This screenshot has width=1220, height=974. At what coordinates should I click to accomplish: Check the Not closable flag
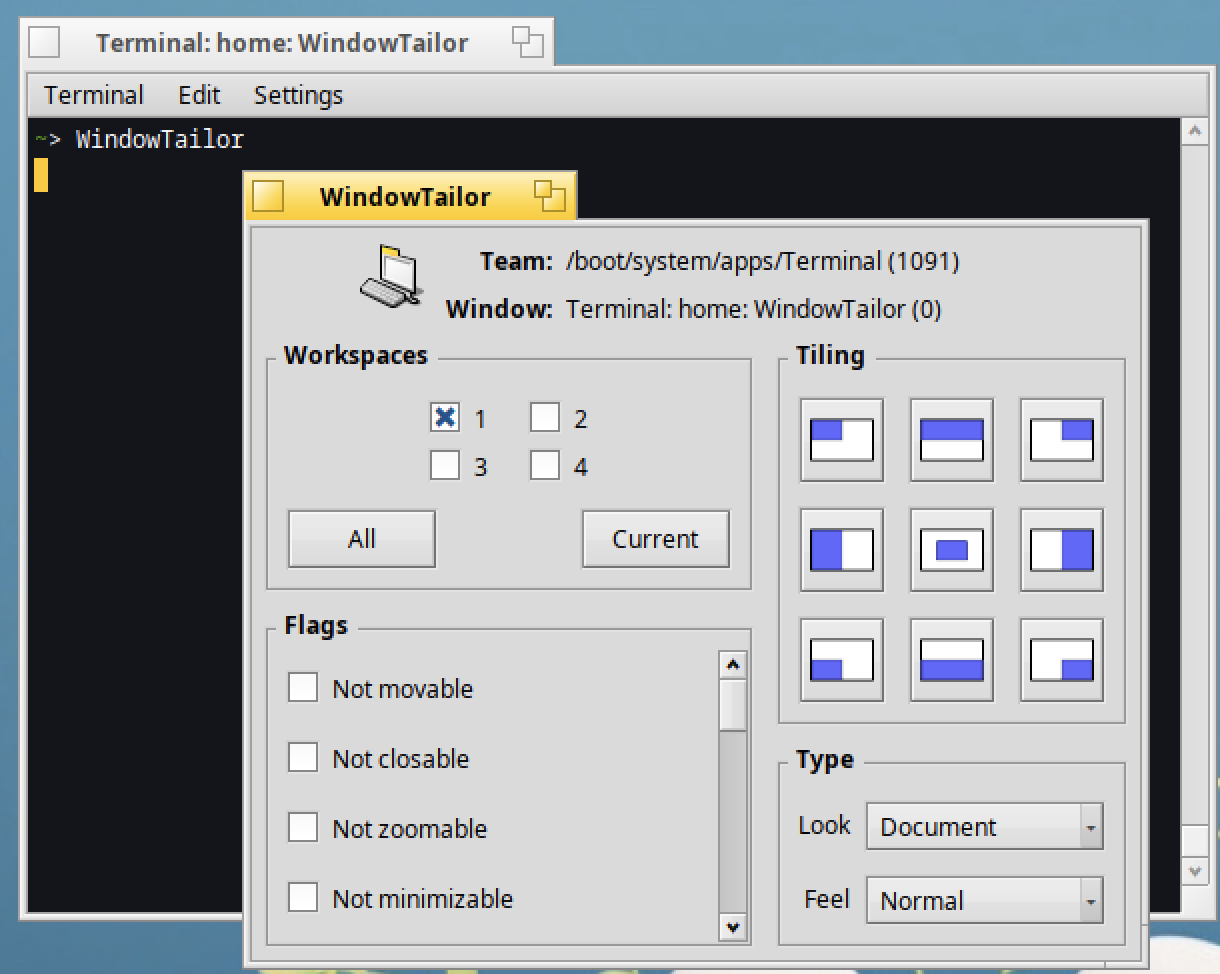pos(303,758)
